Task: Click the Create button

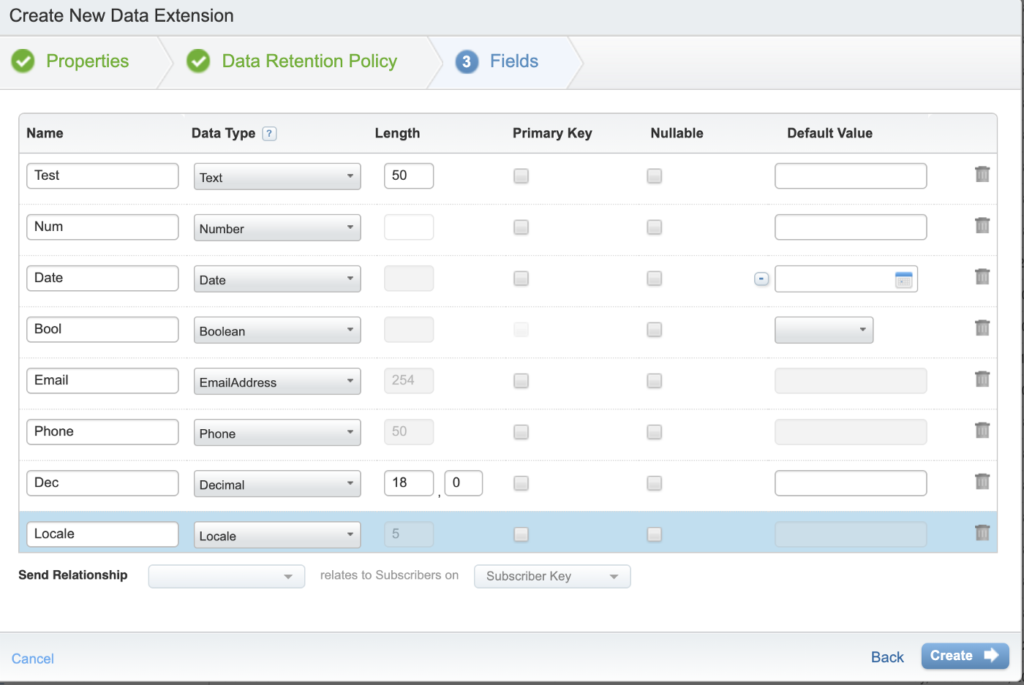Action: [x=964, y=656]
